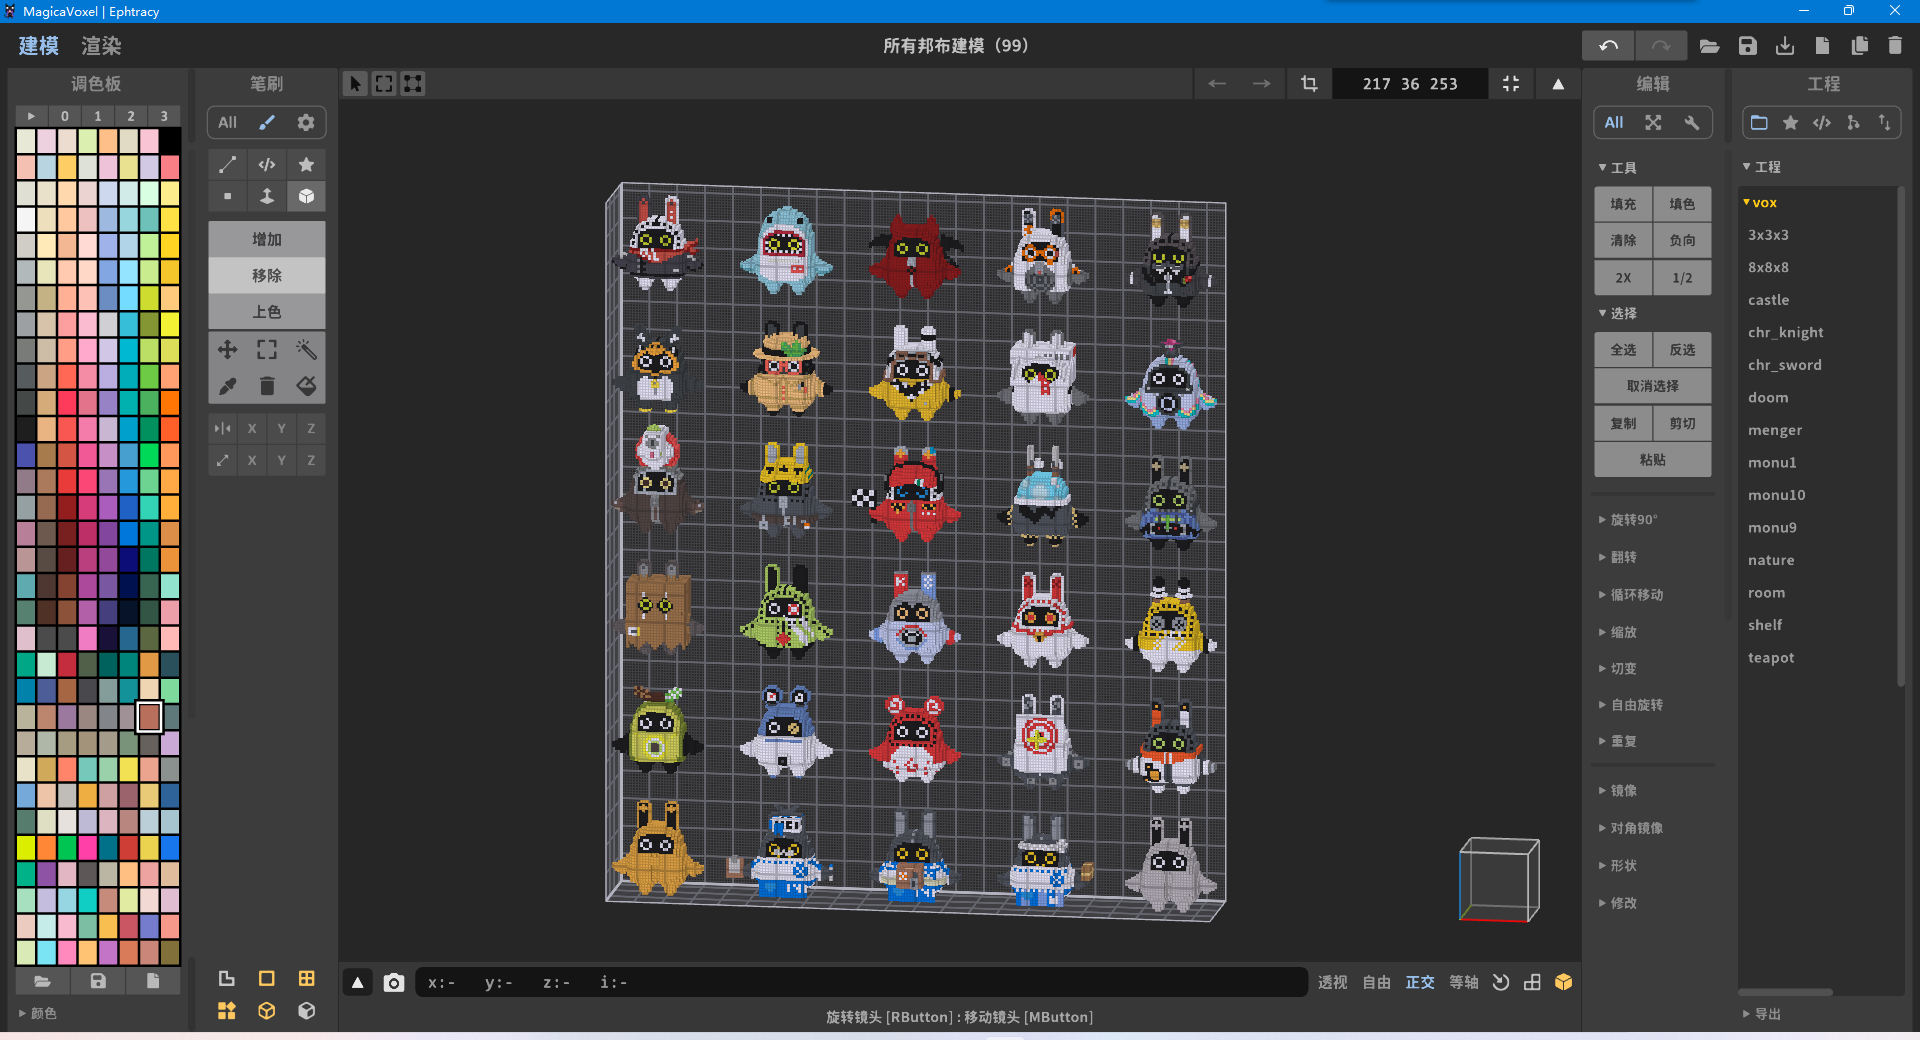Toggle the frame outline display icon

pyautogui.click(x=266, y=978)
